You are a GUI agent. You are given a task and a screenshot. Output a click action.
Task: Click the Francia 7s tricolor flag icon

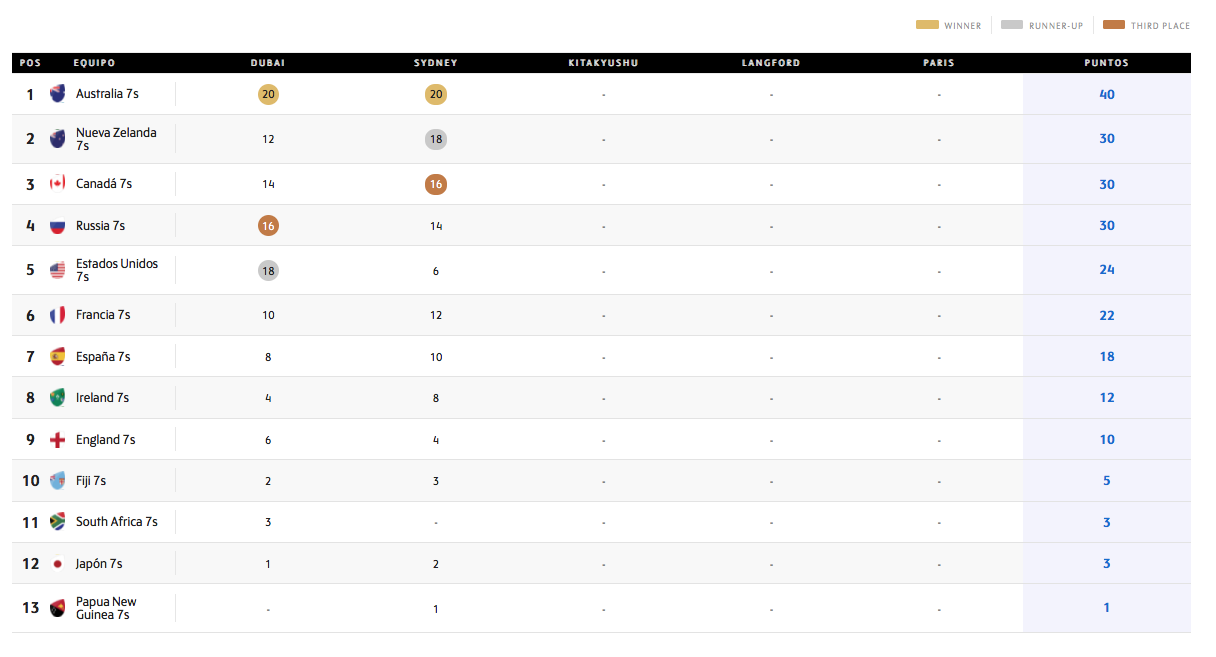pos(58,315)
